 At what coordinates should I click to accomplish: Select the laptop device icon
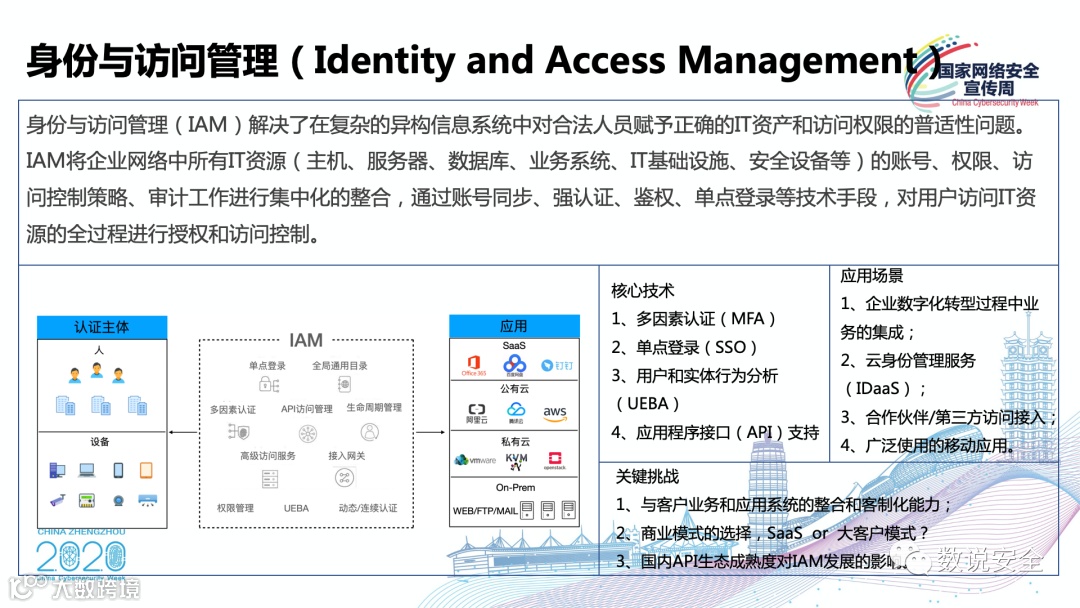(87, 470)
